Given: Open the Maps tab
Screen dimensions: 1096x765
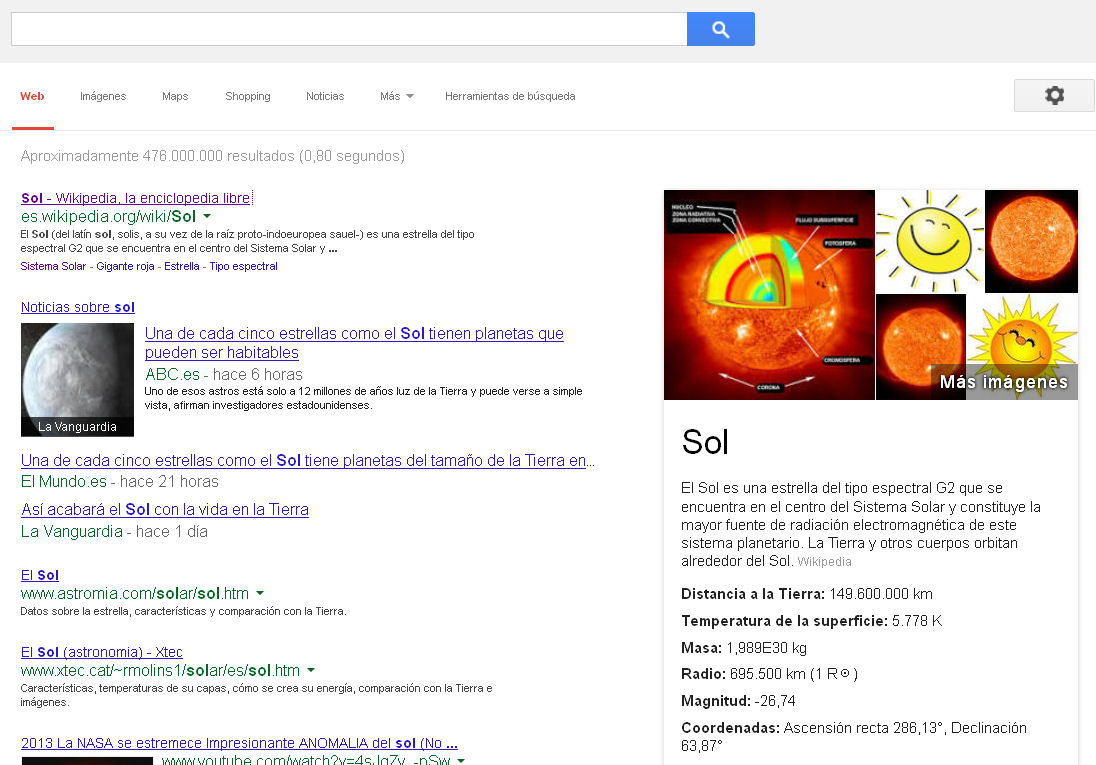Looking at the screenshot, I should coord(175,96).
